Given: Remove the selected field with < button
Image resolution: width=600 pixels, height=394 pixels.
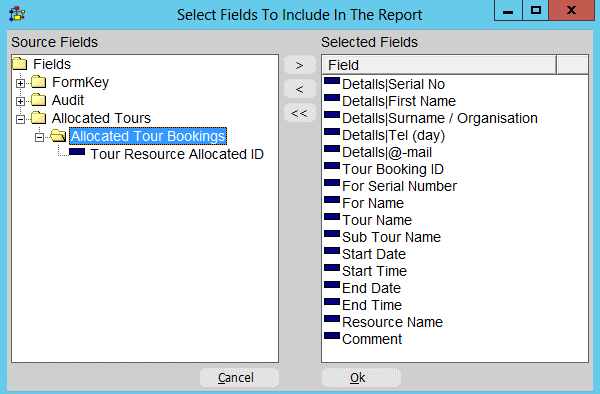Looking at the screenshot, I should (x=300, y=90).
